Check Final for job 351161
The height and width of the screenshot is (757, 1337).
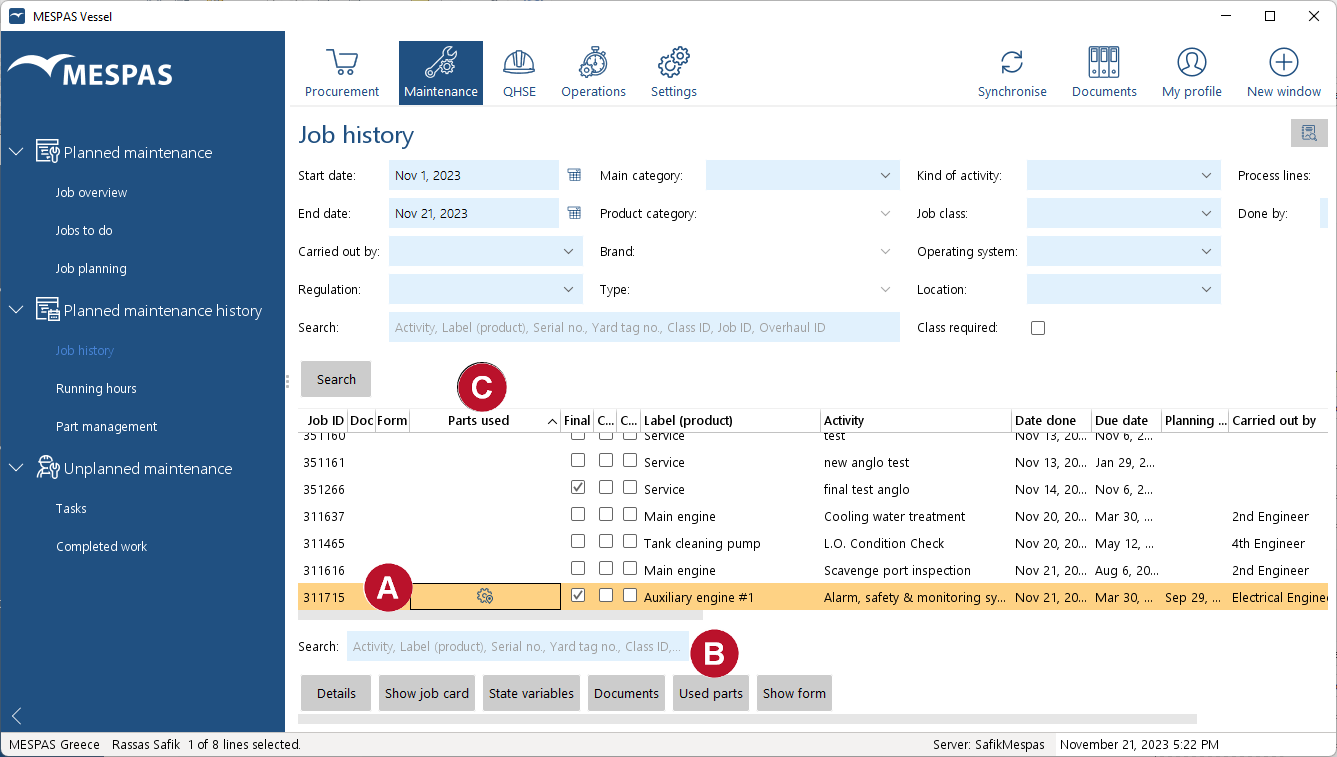578,461
